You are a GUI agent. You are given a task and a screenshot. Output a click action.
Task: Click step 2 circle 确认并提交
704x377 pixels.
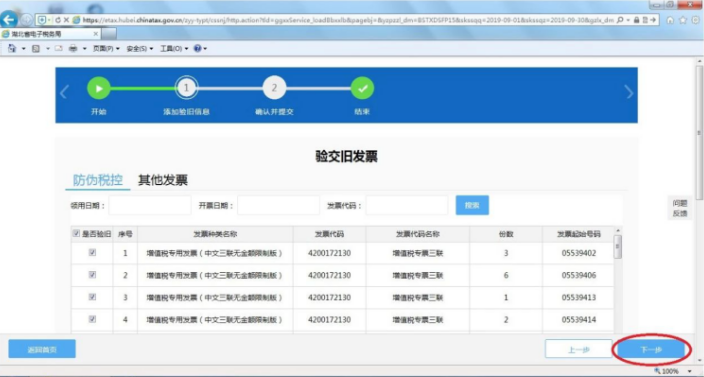[x=274, y=88]
